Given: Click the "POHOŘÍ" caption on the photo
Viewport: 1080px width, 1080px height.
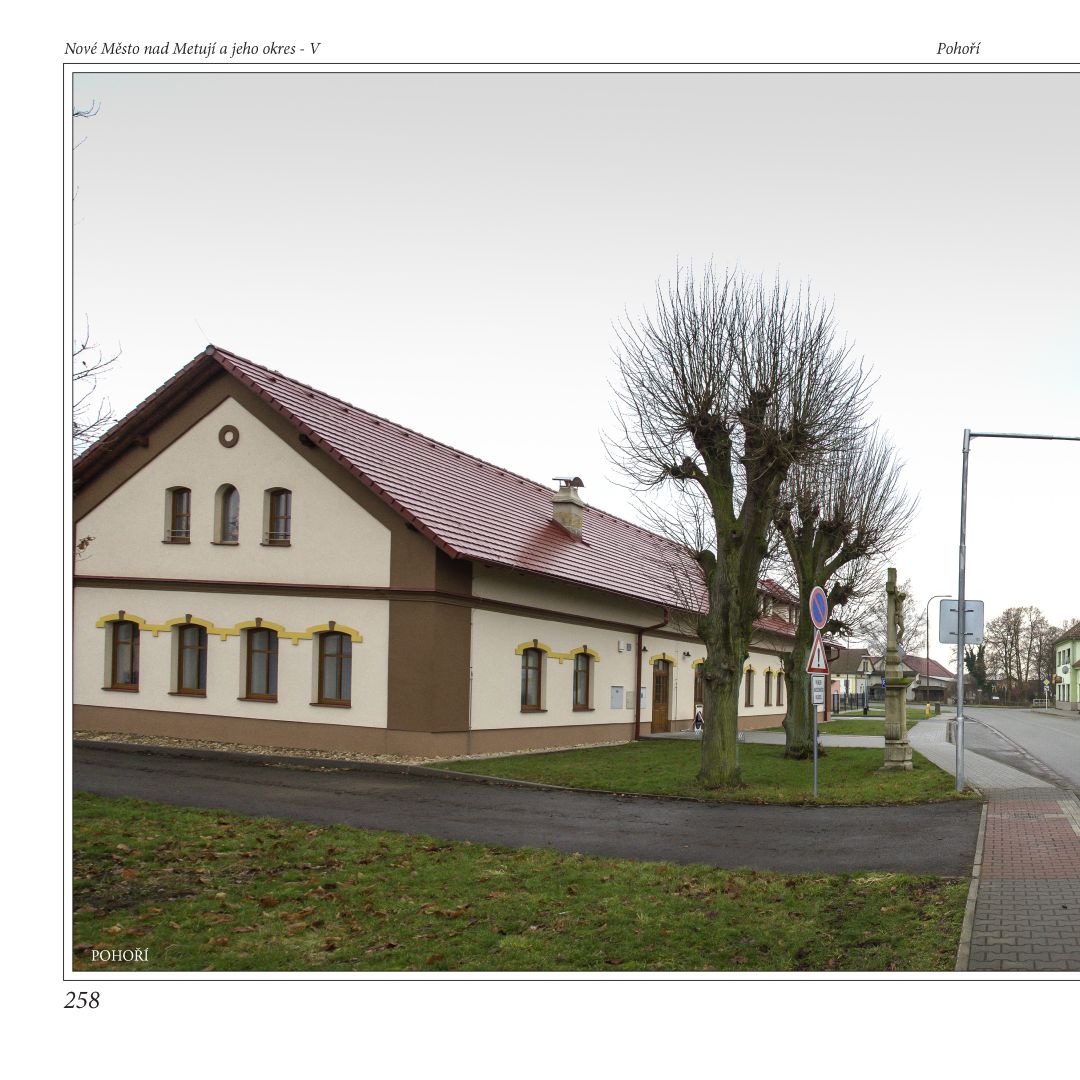Looking at the screenshot, I should tap(120, 955).
